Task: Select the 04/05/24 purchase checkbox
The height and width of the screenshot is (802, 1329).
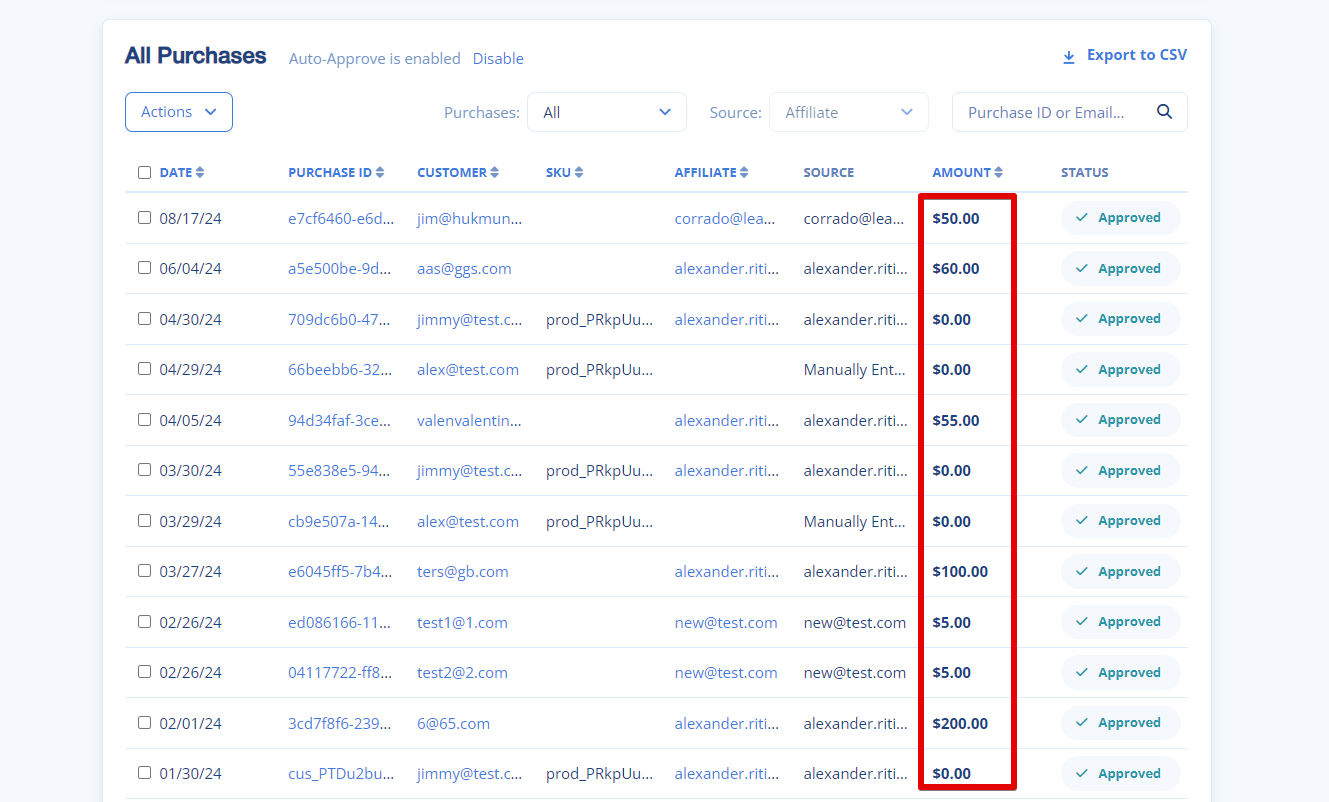Action: click(x=145, y=419)
